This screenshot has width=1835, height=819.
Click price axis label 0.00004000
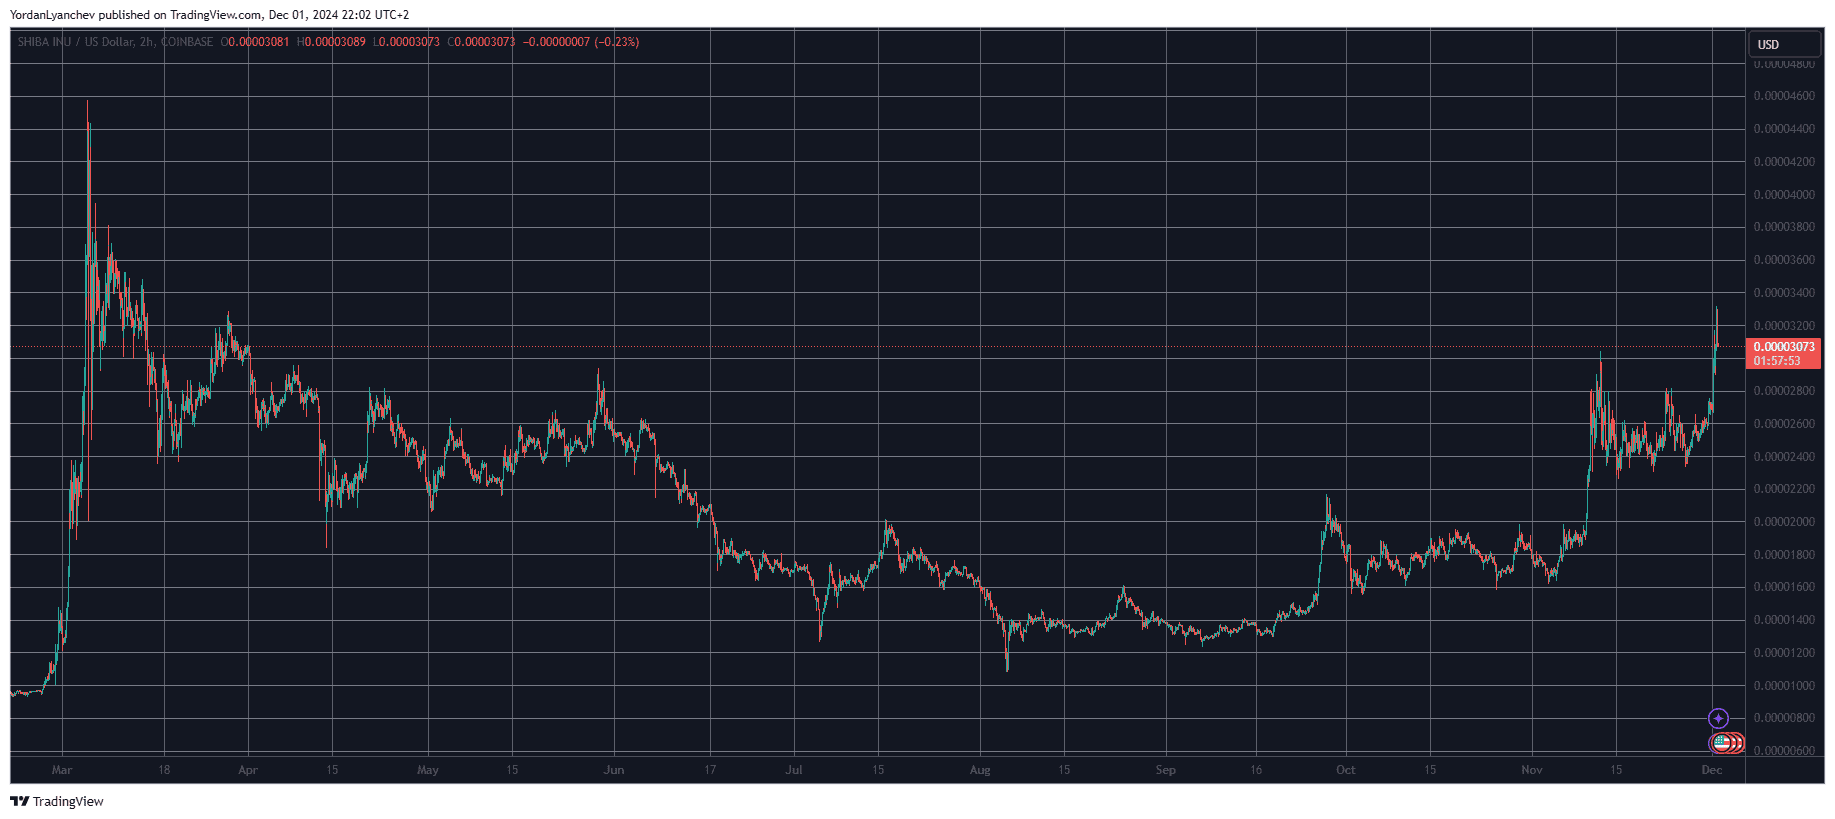(x=1784, y=195)
